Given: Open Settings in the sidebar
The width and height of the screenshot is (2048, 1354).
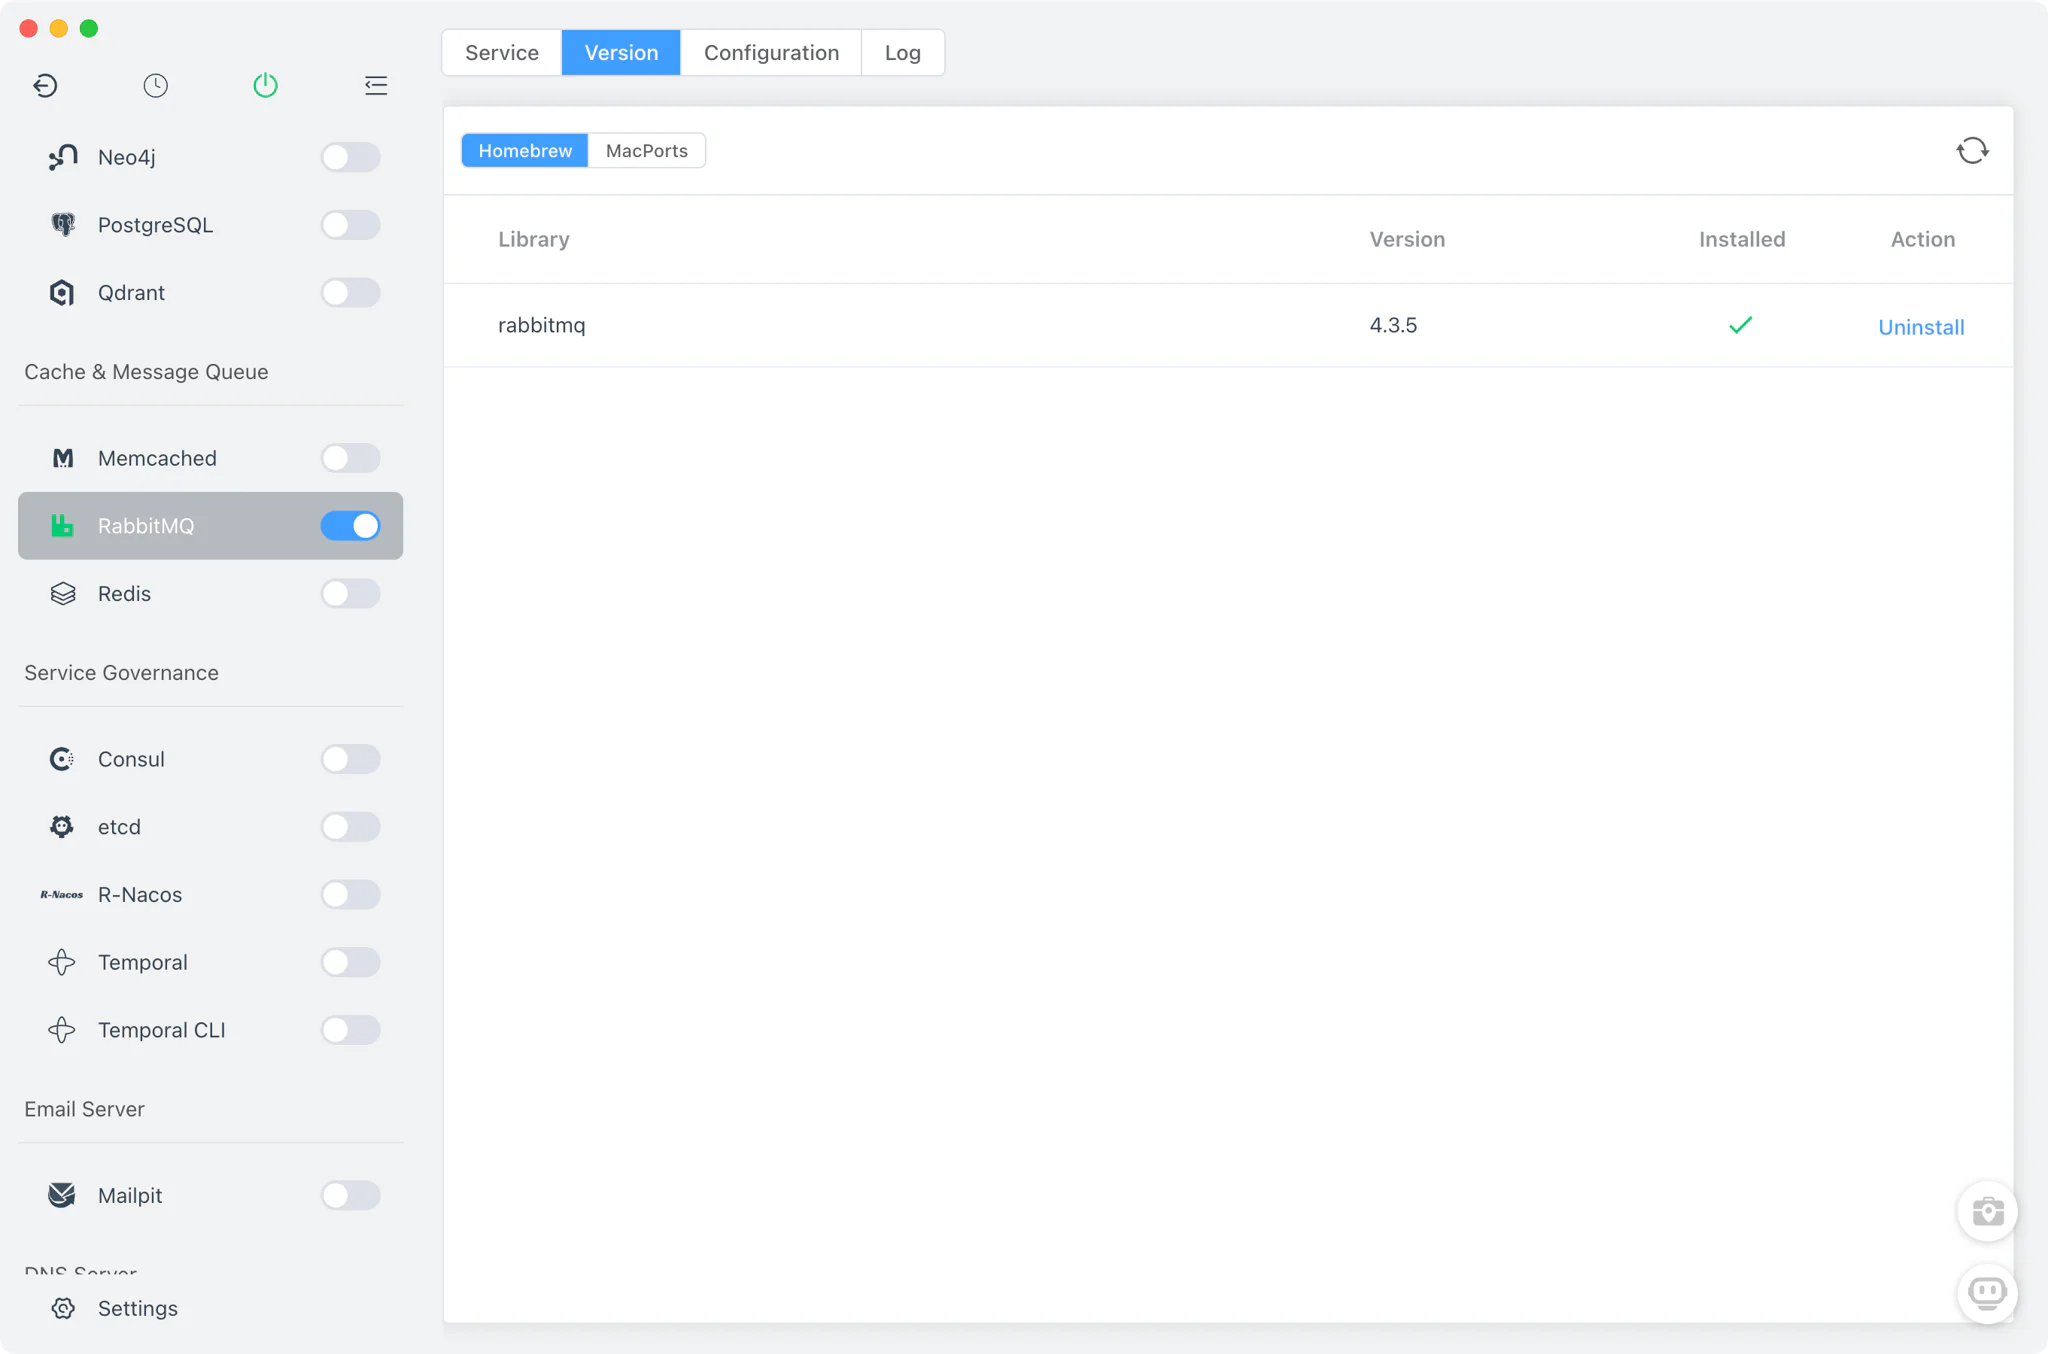Looking at the screenshot, I should pos(138,1308).
